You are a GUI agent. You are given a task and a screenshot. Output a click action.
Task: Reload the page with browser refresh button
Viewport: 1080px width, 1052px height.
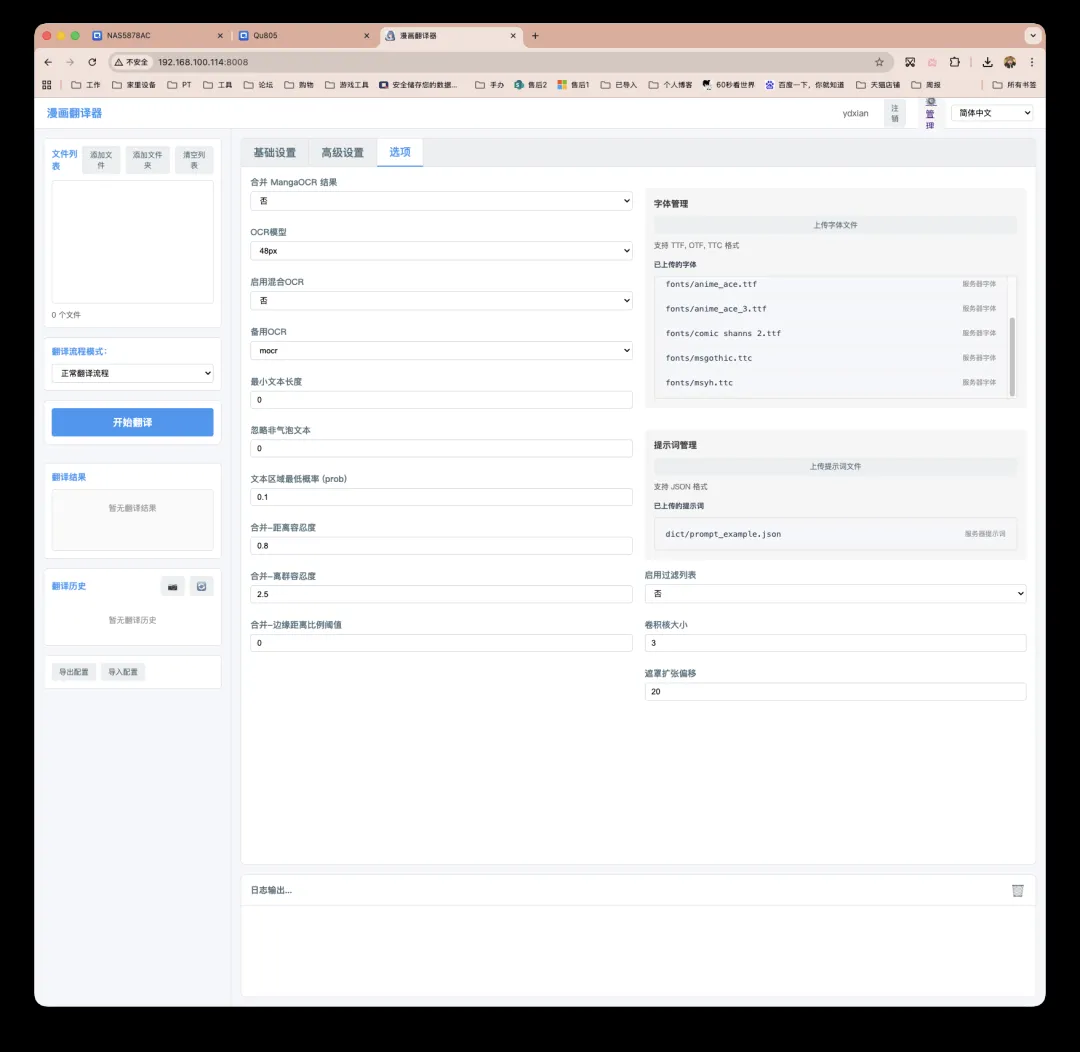(93, 62)
